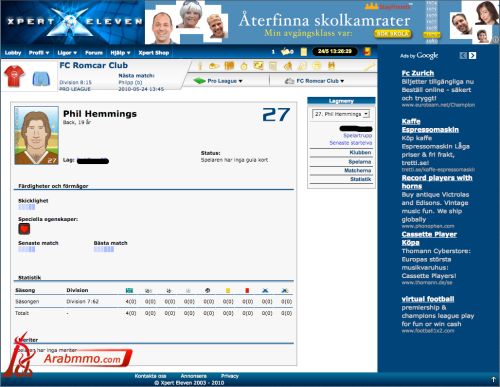Click the Senaste match rating bar

[x=27, y=249]
